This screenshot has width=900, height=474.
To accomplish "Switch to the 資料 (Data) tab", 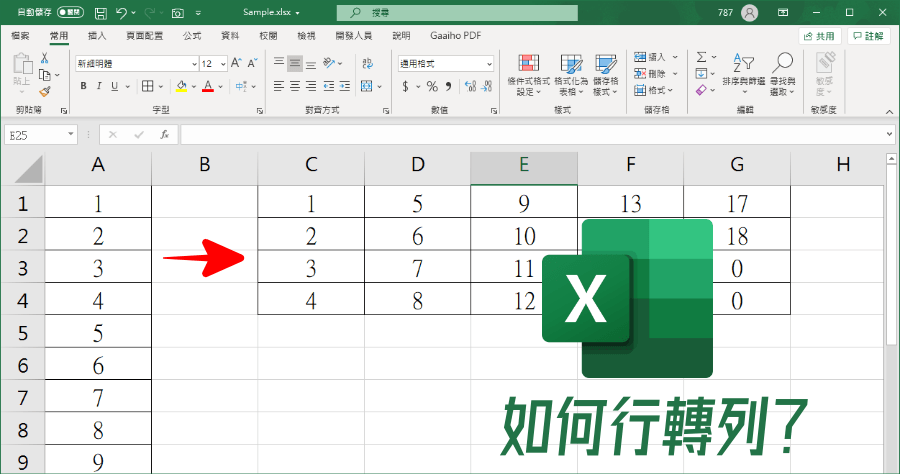I will (230, 36).
